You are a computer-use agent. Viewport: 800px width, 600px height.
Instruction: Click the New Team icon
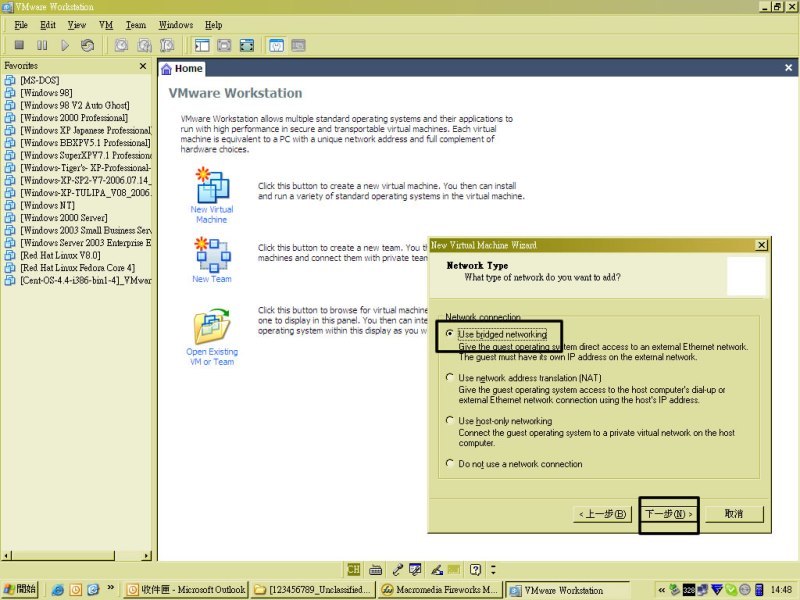tap(212, 255)
